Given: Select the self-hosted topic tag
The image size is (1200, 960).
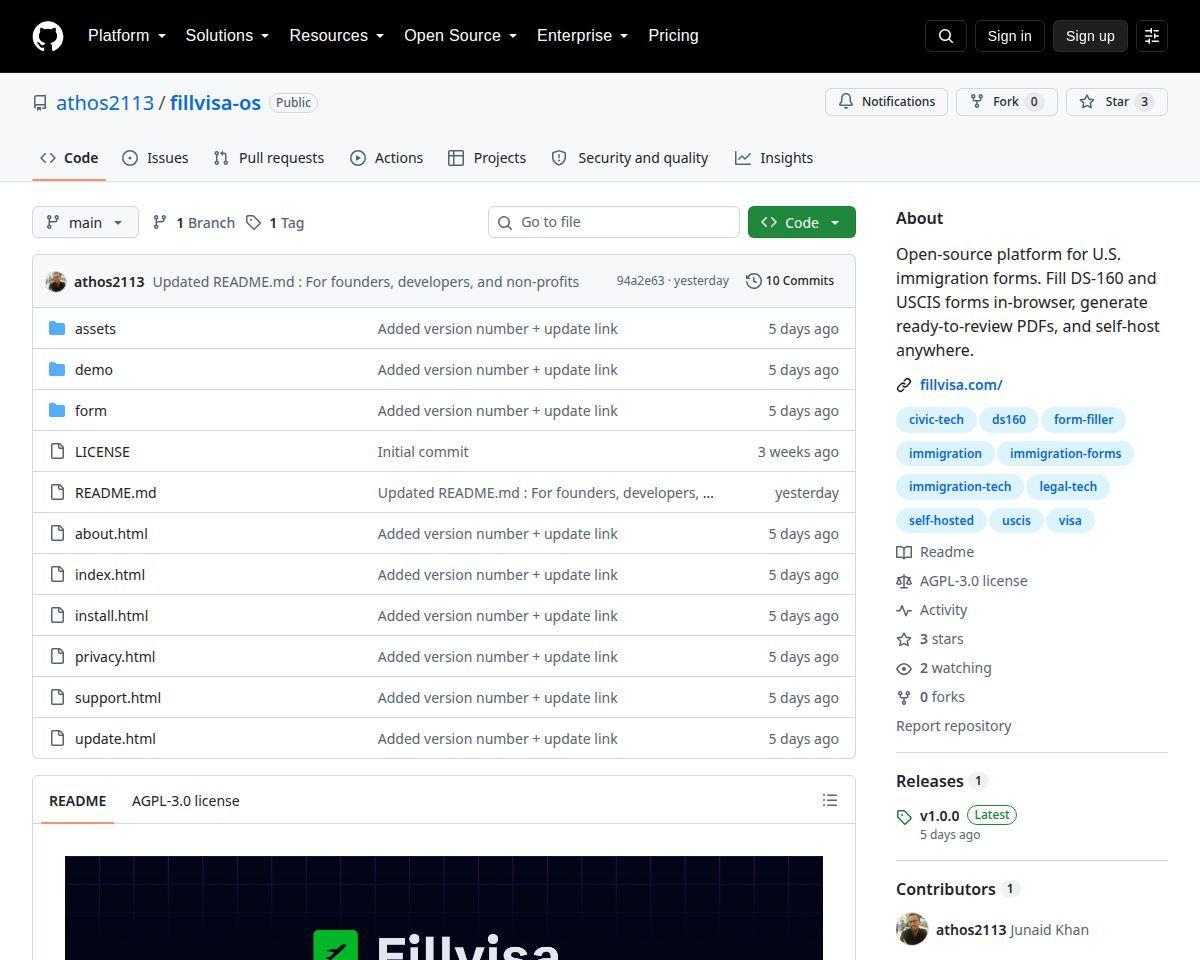Looking at the screenshot, I should 941,521.
